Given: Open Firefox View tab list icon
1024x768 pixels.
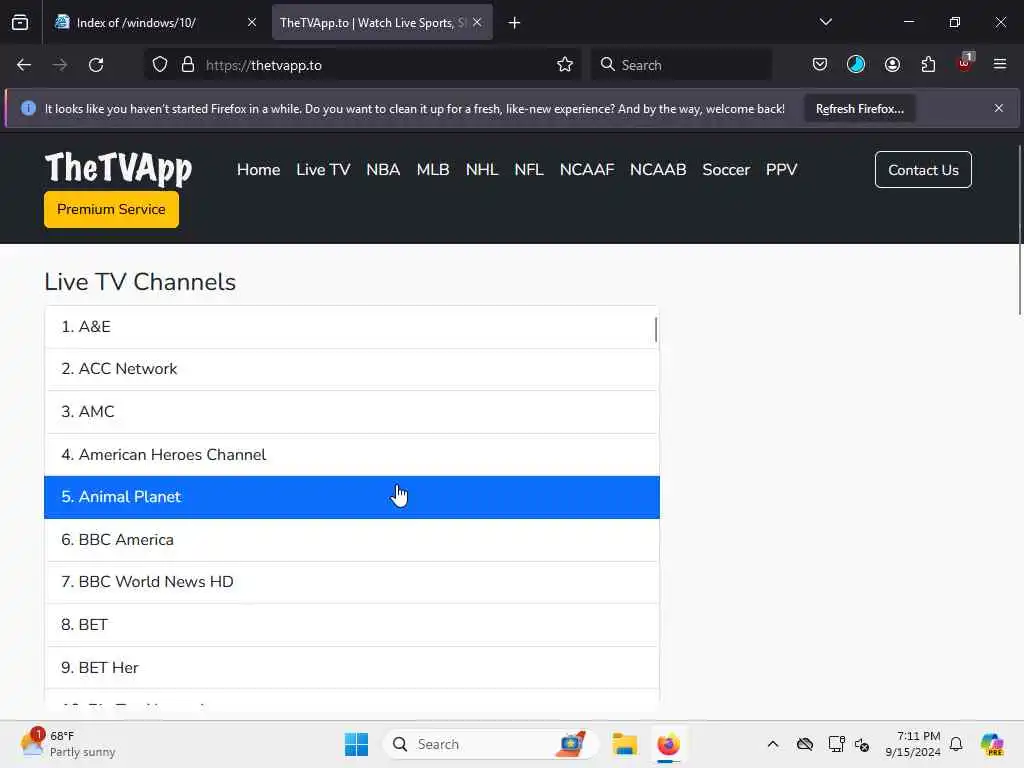Looking at the screenshot, I should [20, 23].
